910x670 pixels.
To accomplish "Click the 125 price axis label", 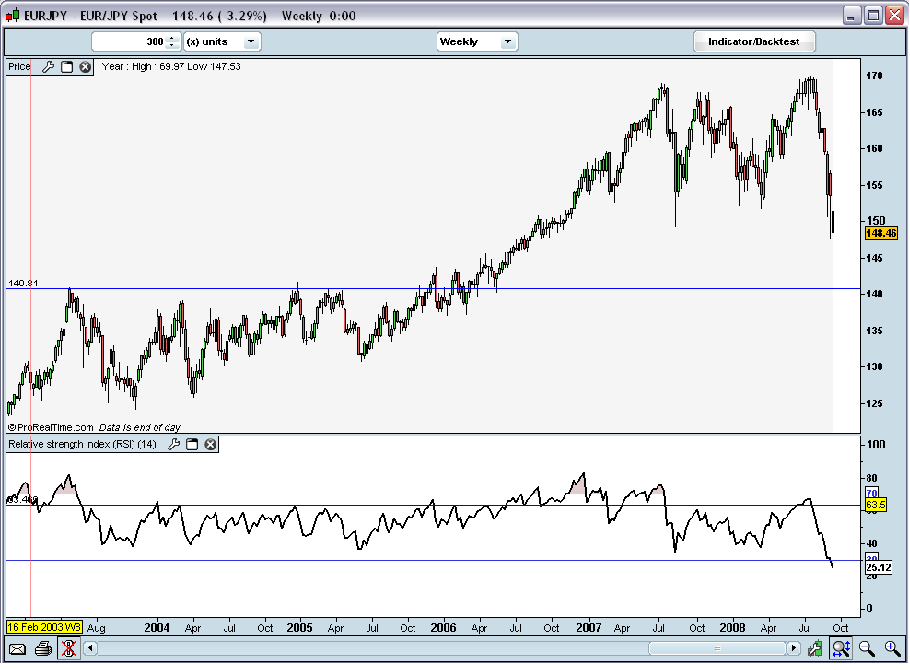I will (x=874, y=404).
